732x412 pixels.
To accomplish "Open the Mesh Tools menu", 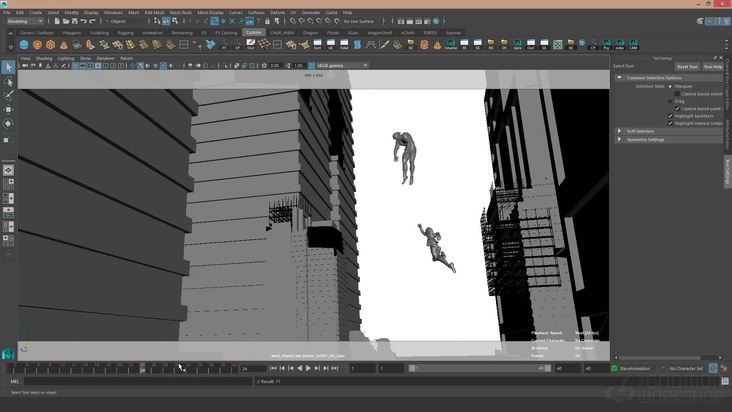I will [180, 13].
